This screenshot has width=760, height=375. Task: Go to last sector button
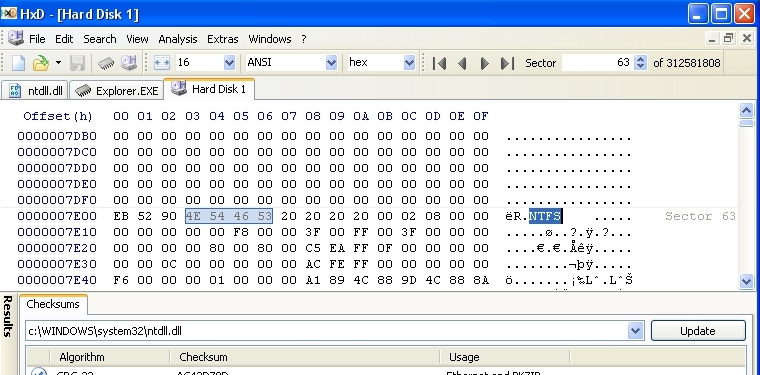point(507,63)
